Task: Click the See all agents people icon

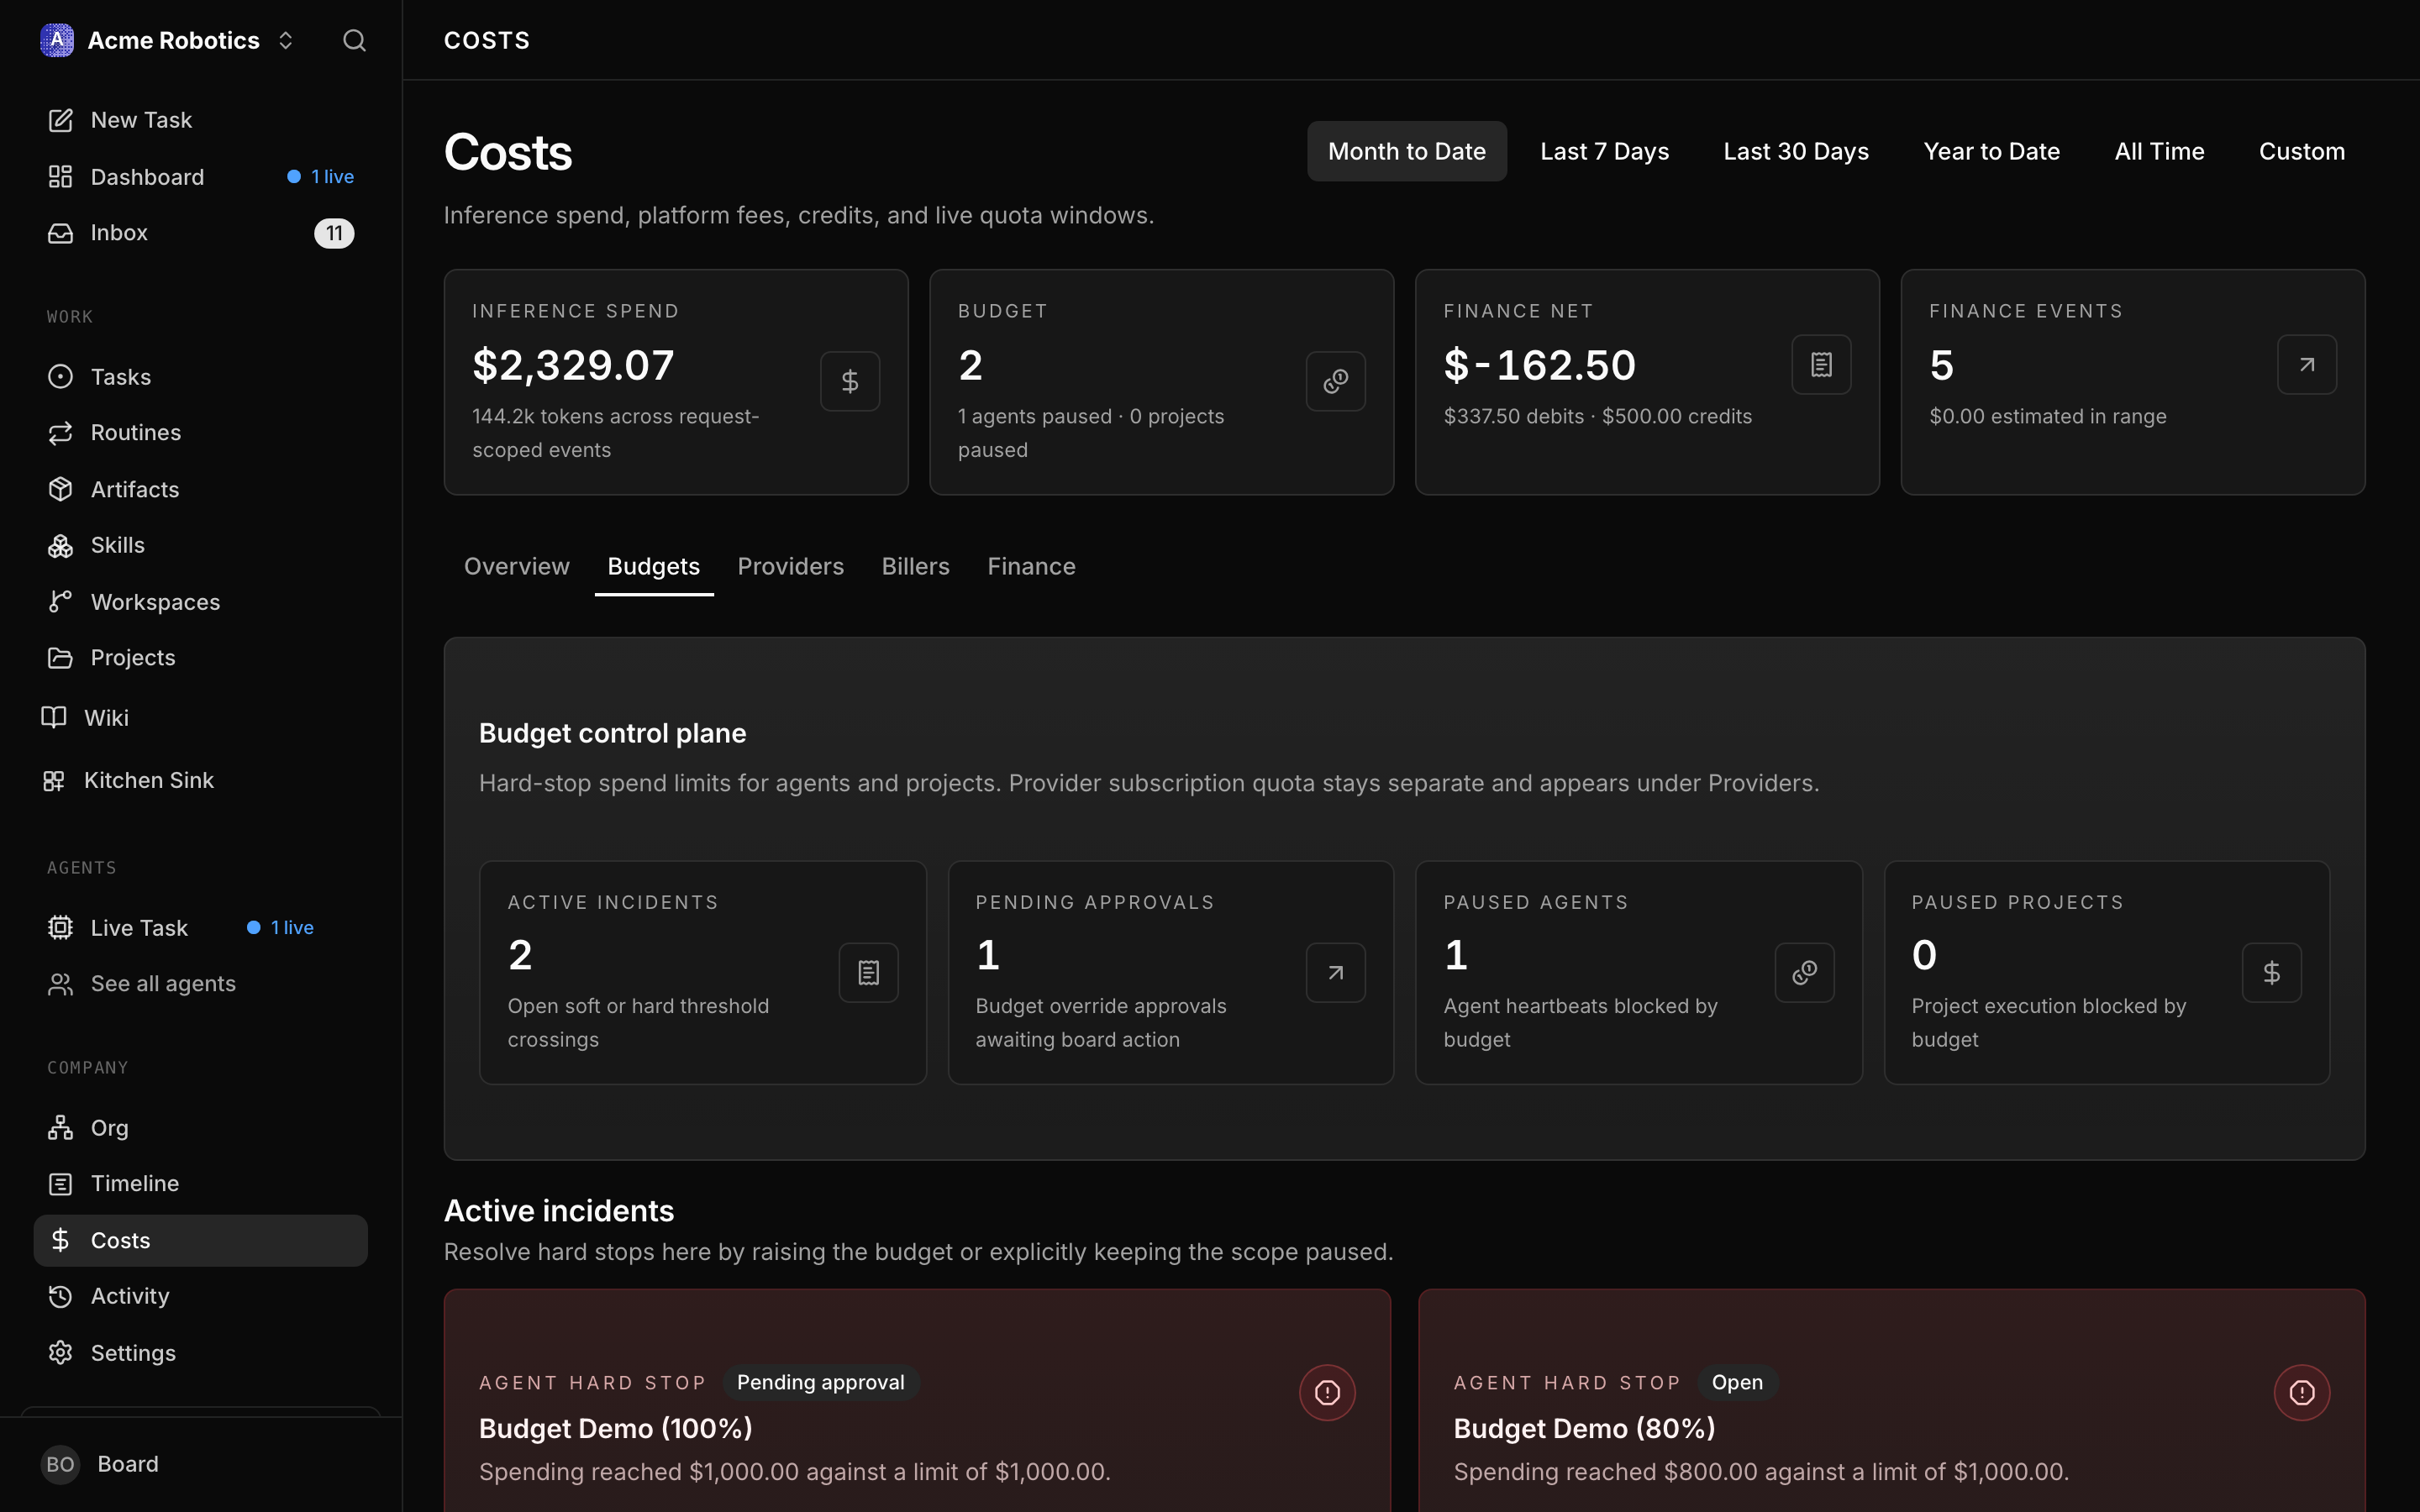Action: pos(60,984)
